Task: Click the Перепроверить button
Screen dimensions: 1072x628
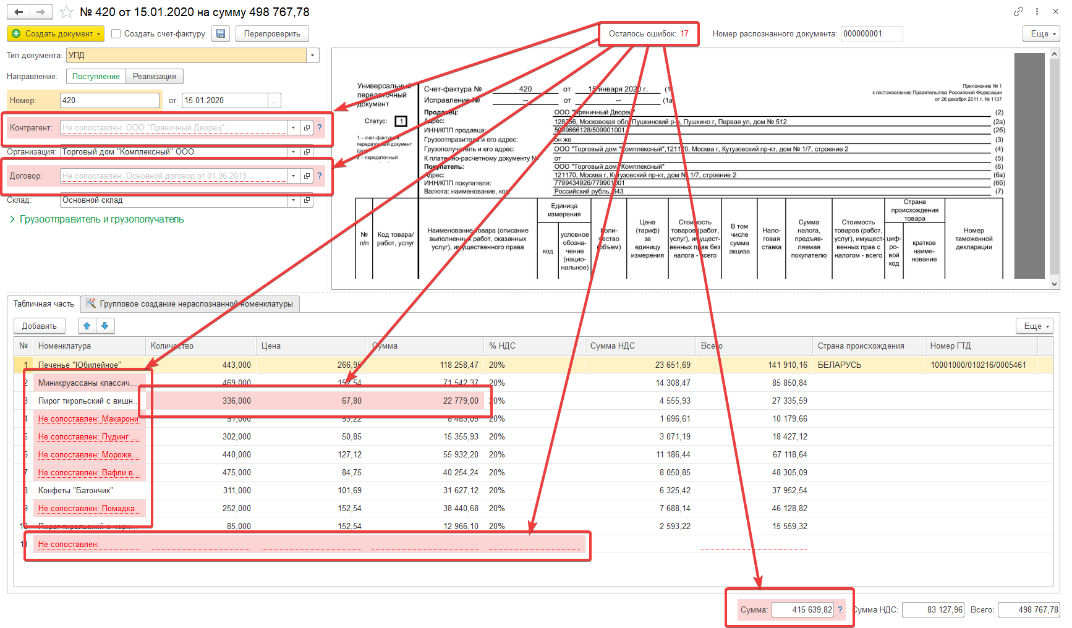Action: [x=272, y=33]
